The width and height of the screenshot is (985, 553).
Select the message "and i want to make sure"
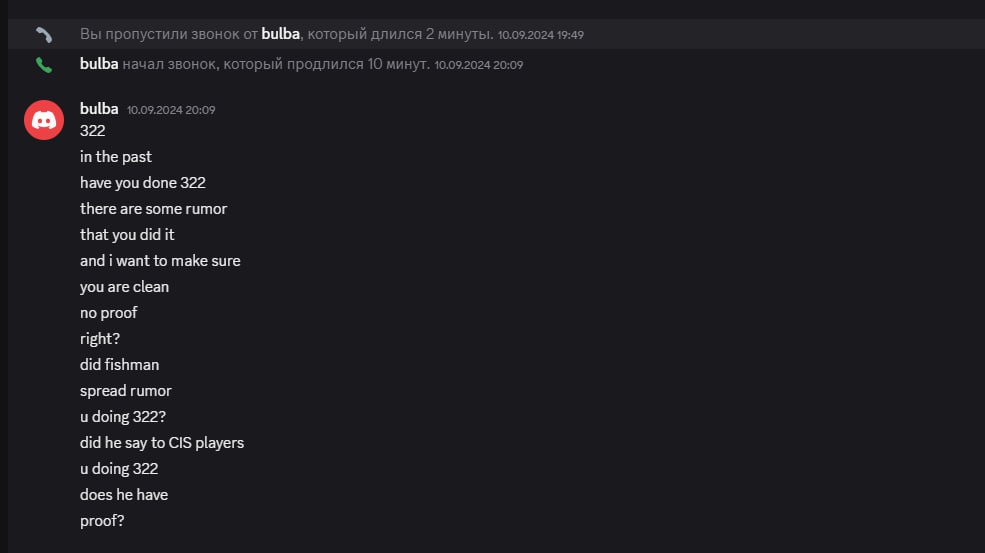(x=160, y=261)
